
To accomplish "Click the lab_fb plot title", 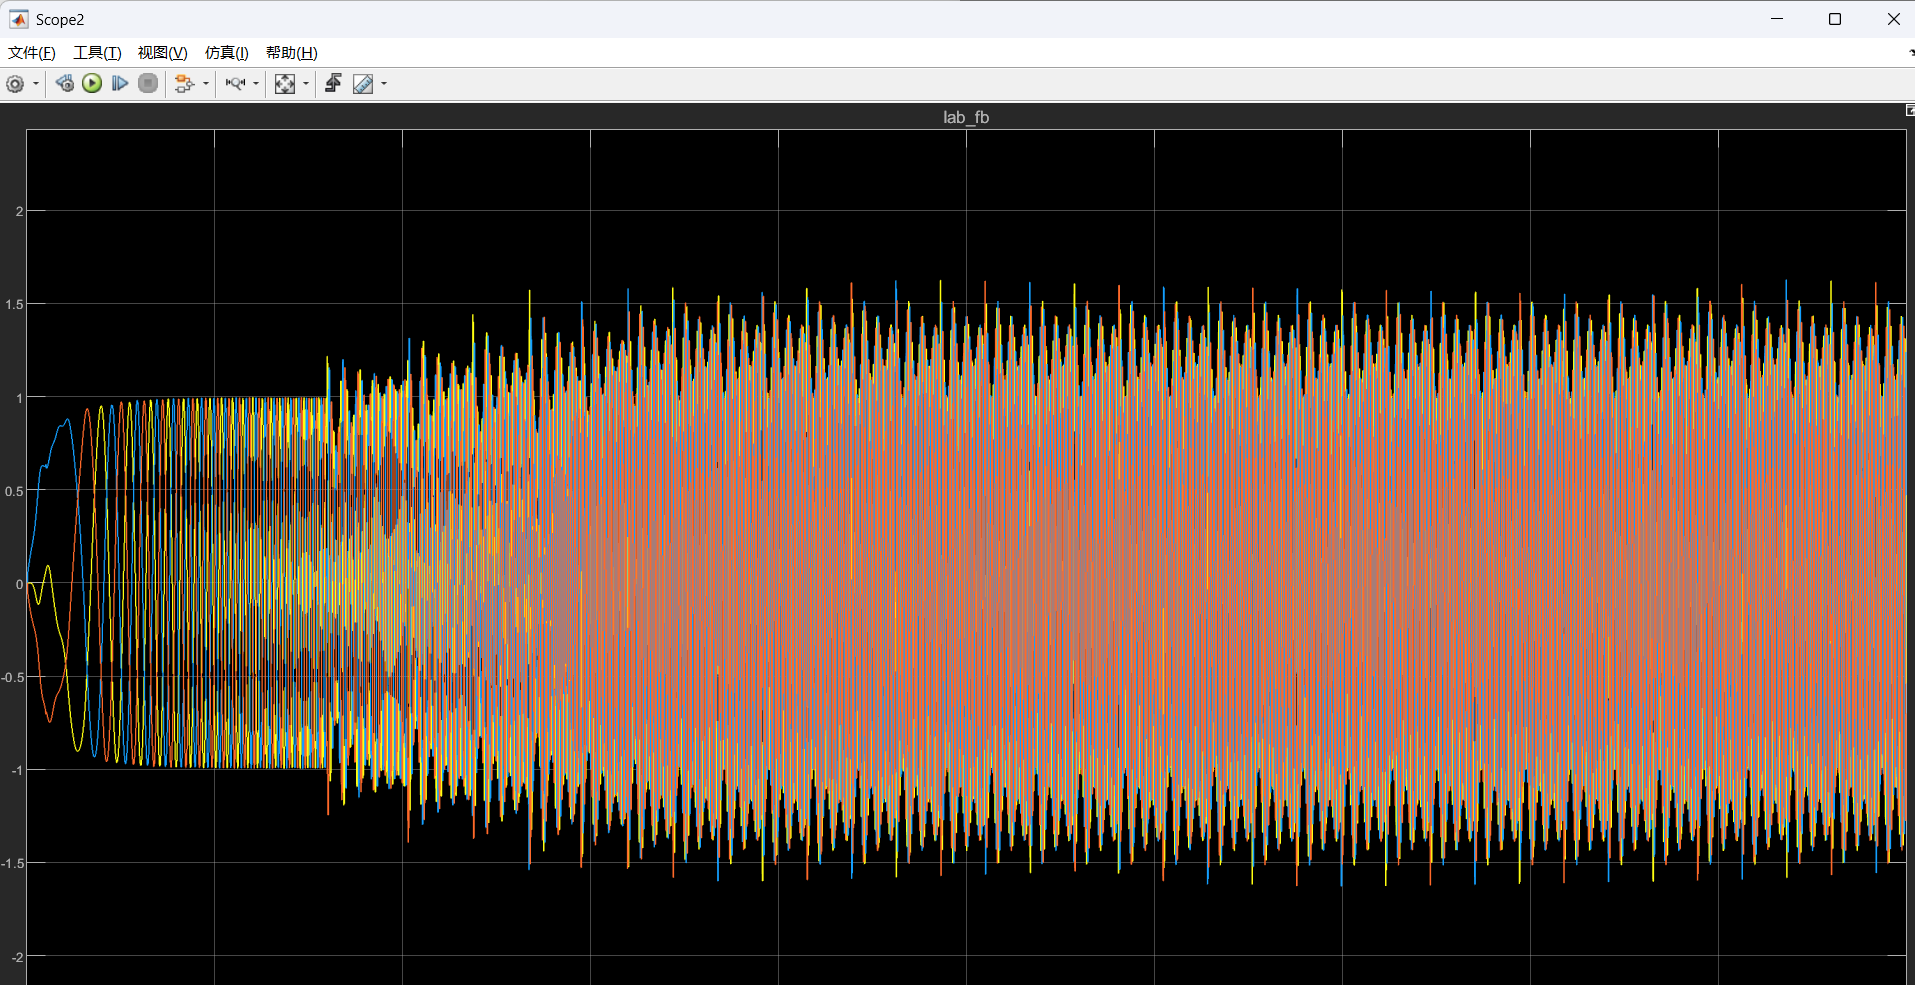I will tap(966, 117).
